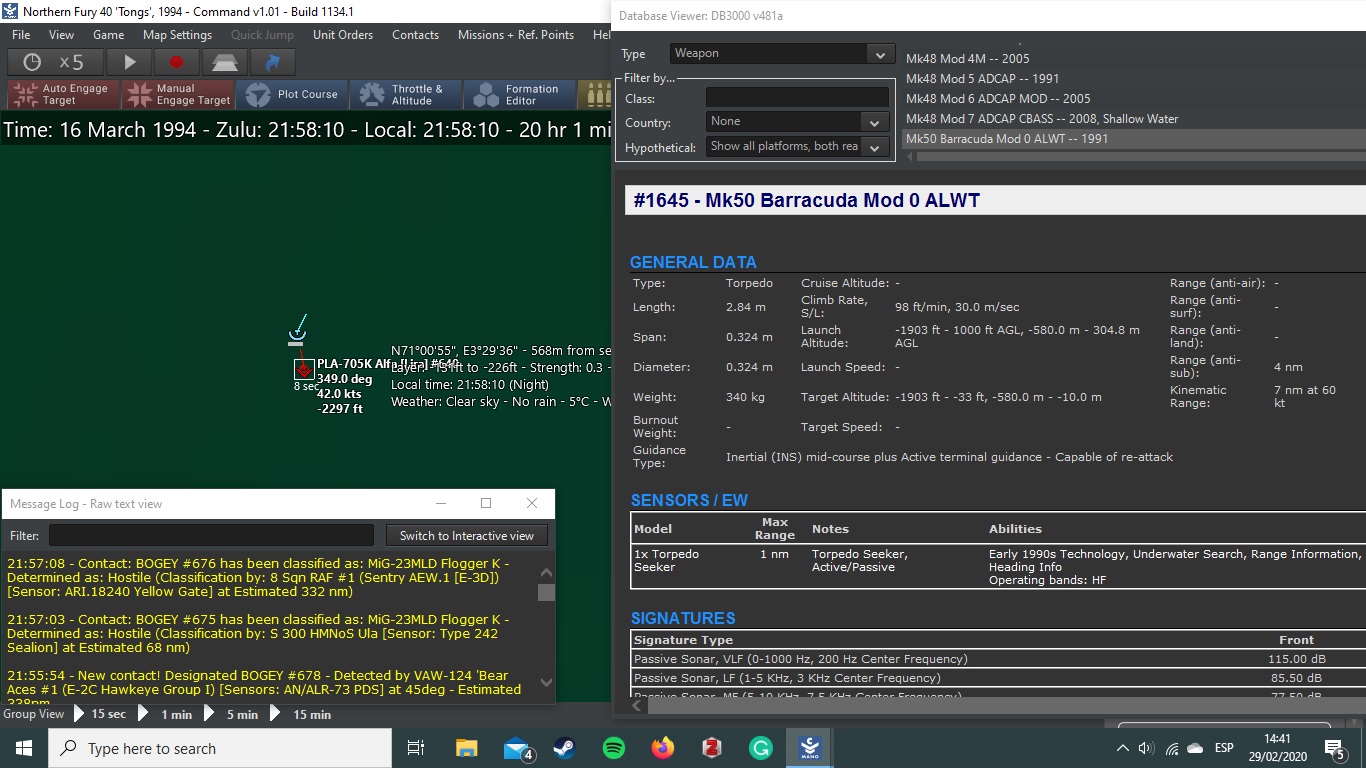Click the x5 time compression button
This screenshot has width=1366, height=768.
coord(53,62)
